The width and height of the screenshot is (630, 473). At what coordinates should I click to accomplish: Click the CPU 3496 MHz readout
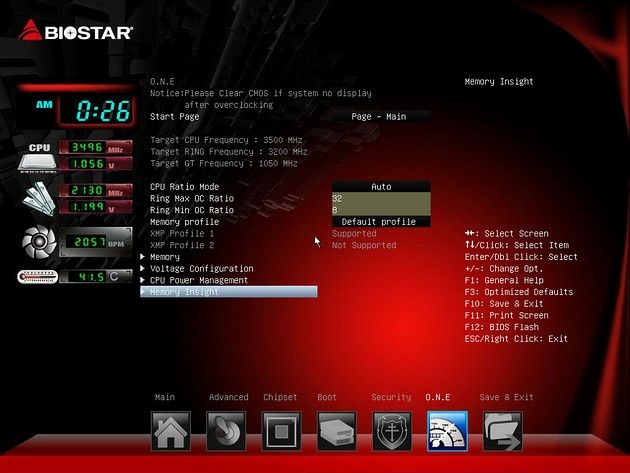(x=96, y=147)
